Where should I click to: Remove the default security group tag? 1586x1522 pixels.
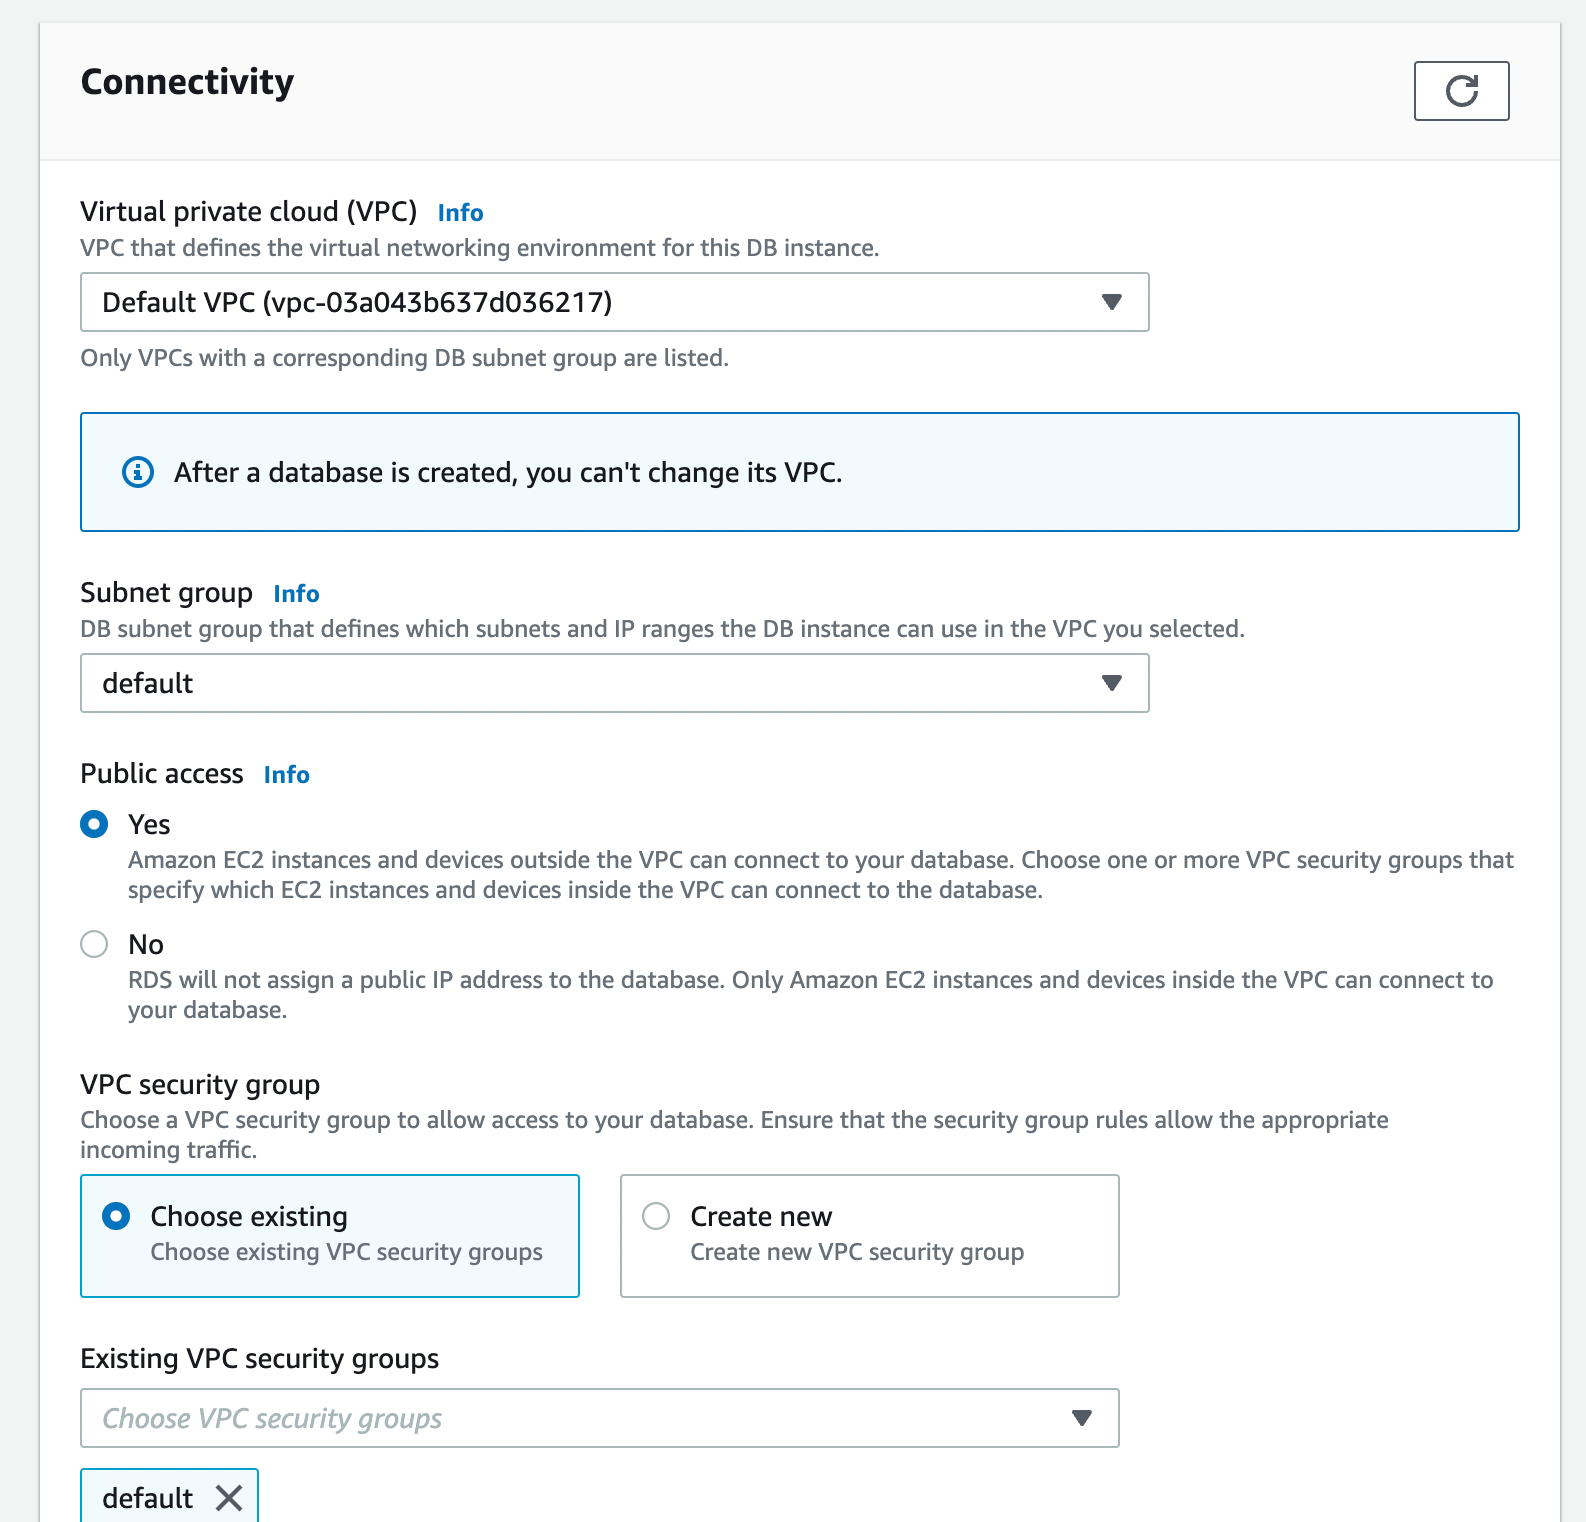click(229, 1498)
